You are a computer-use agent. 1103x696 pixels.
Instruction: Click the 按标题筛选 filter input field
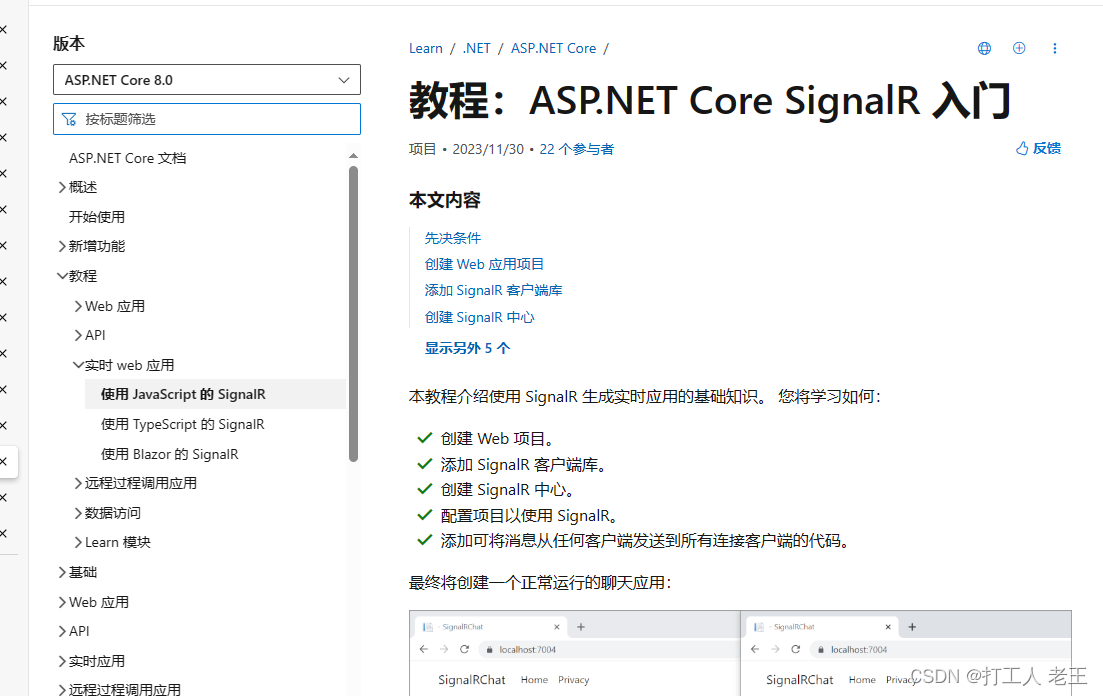point(207,119)
